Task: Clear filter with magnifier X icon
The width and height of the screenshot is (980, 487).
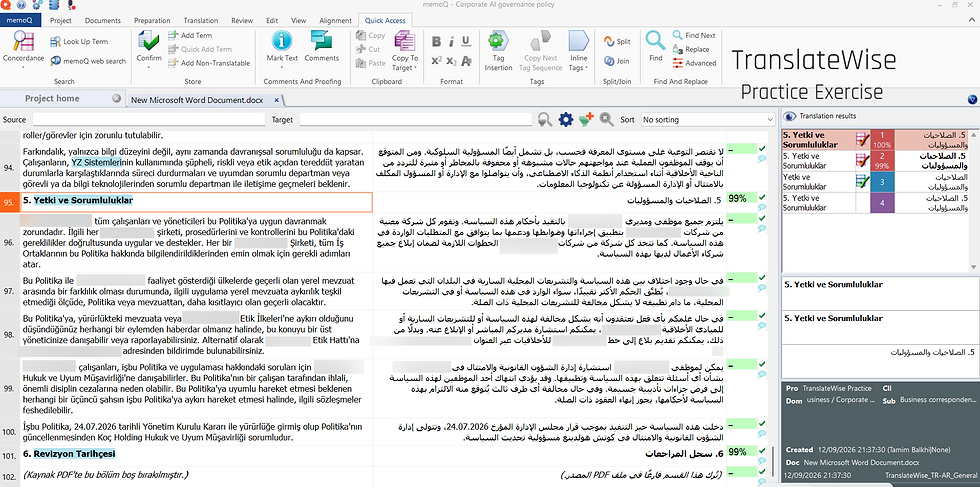Action: 606,119
